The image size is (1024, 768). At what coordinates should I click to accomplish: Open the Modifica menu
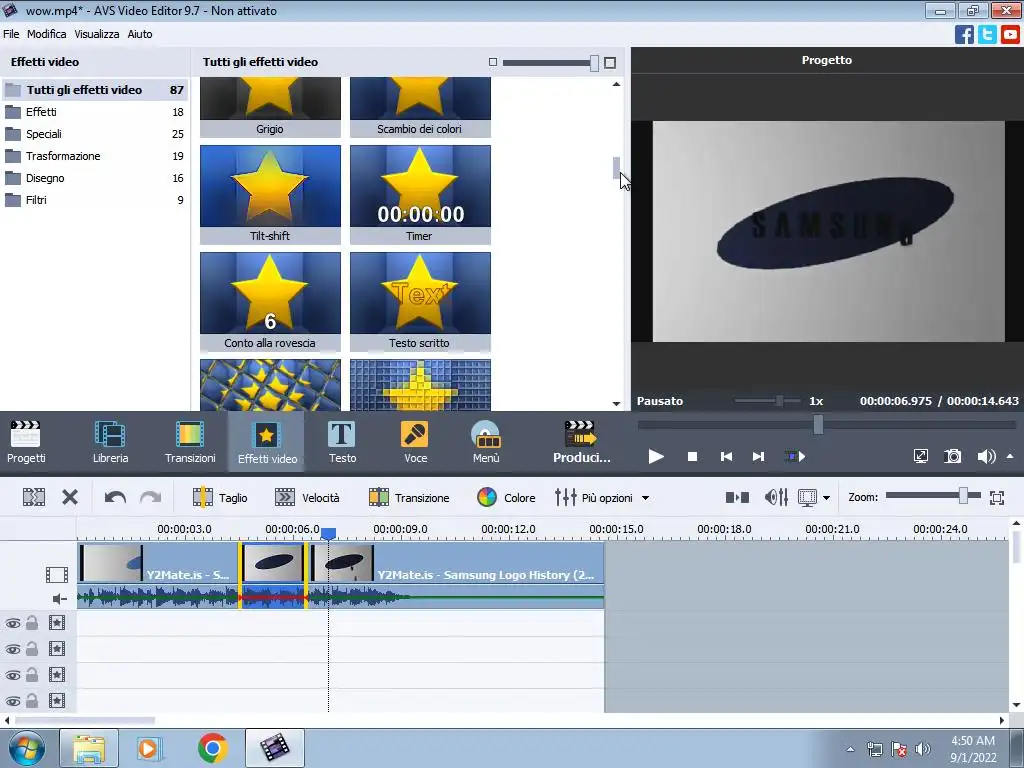pos(46,34)
